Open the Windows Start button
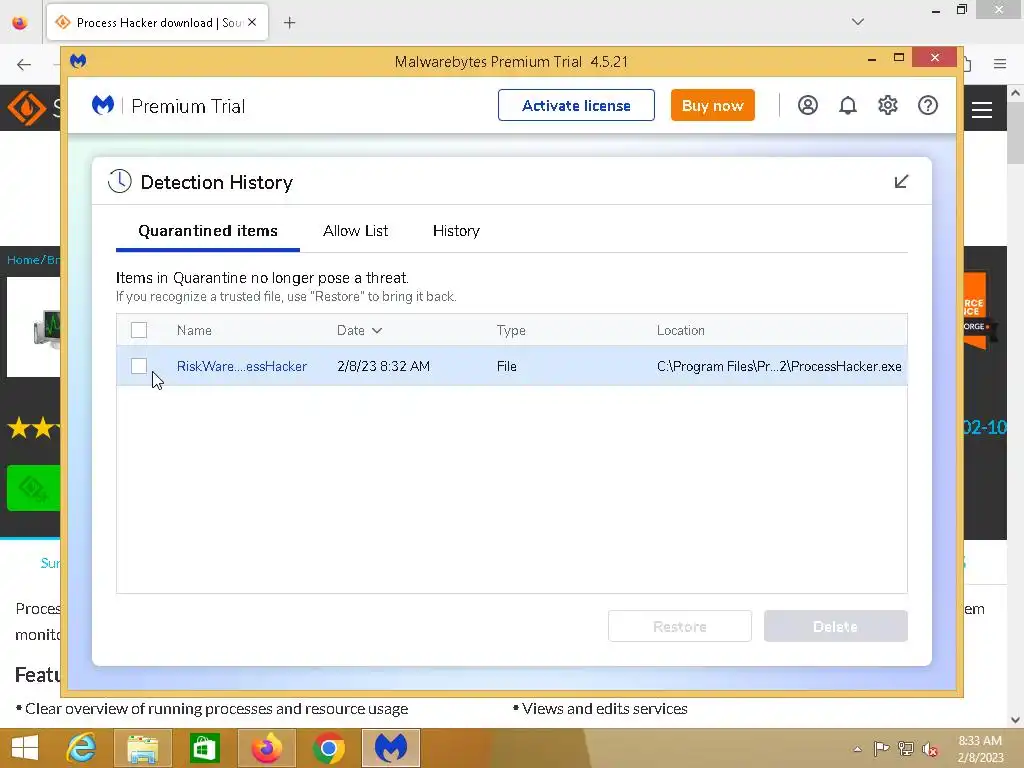 (x=25, y=748)
